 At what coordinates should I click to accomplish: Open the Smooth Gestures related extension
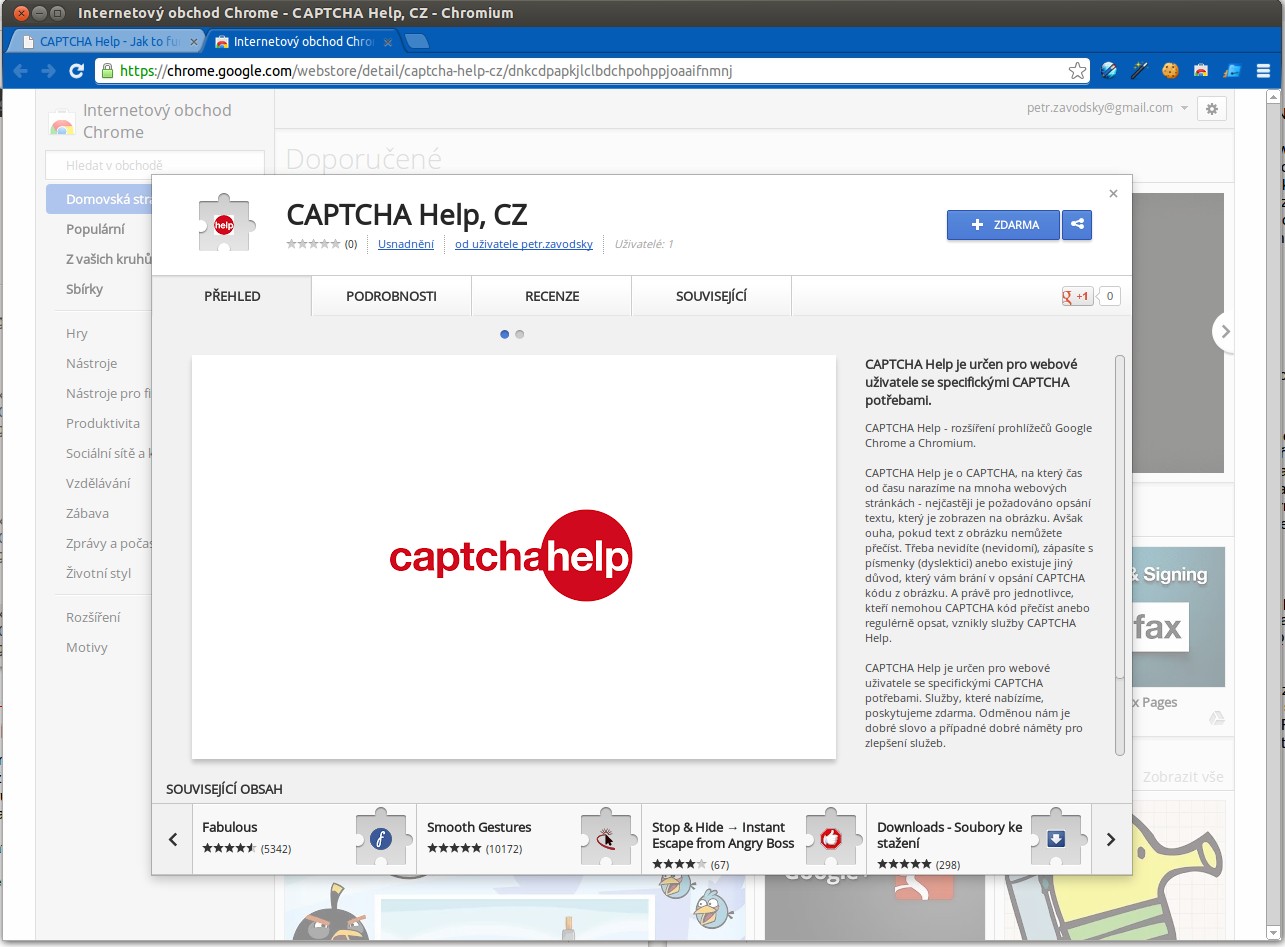[529, 839]
